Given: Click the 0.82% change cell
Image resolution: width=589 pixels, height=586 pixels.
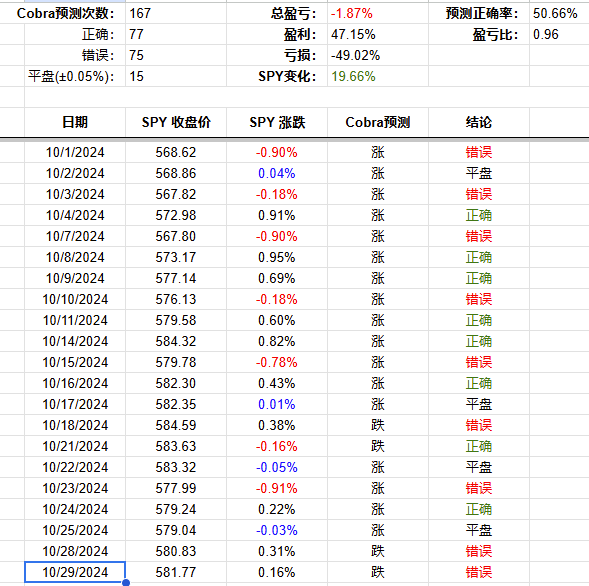Looking at the screenshot, I should point(277,342).
